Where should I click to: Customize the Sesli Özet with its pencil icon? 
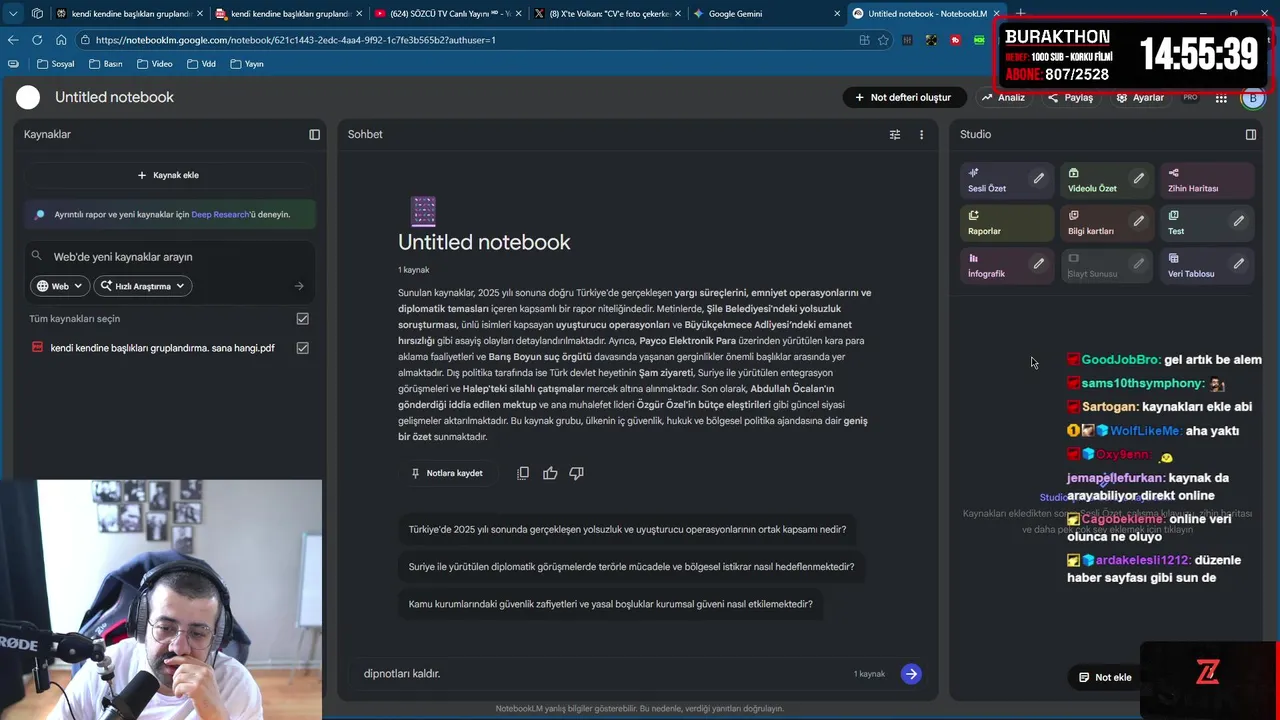[1038, 179]
